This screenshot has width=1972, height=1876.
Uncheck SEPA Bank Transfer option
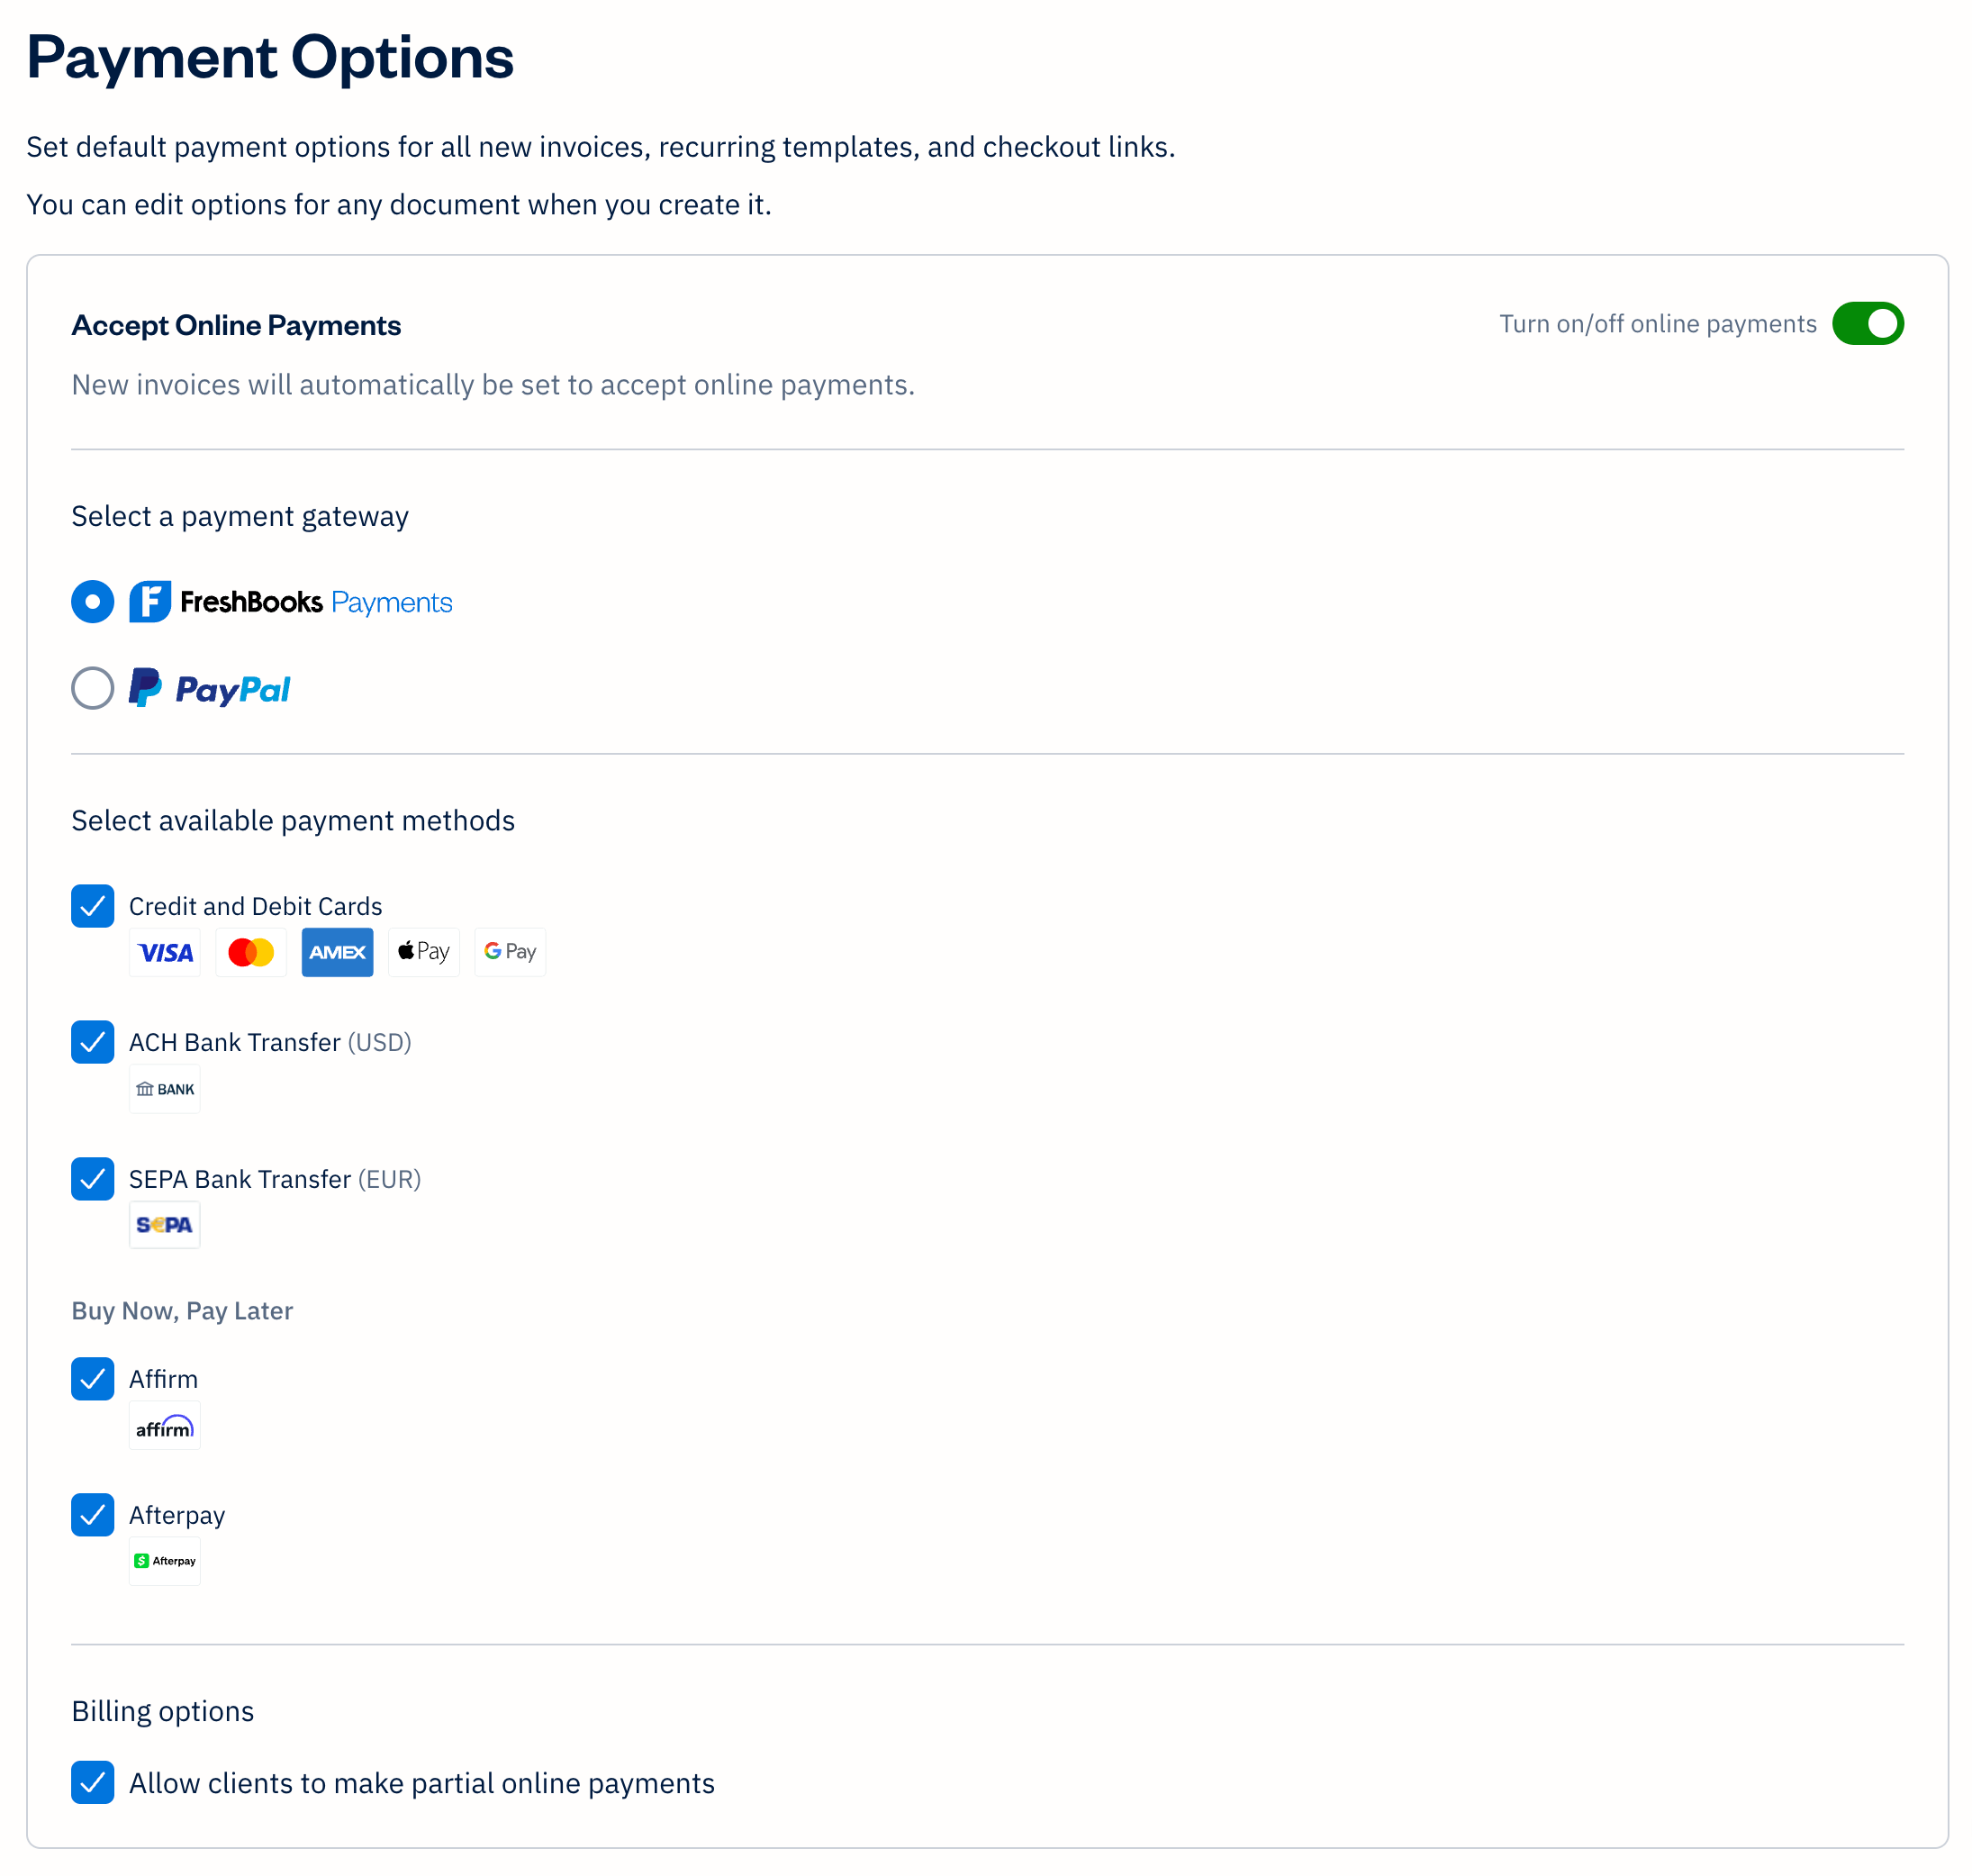tap(92, 1179)
